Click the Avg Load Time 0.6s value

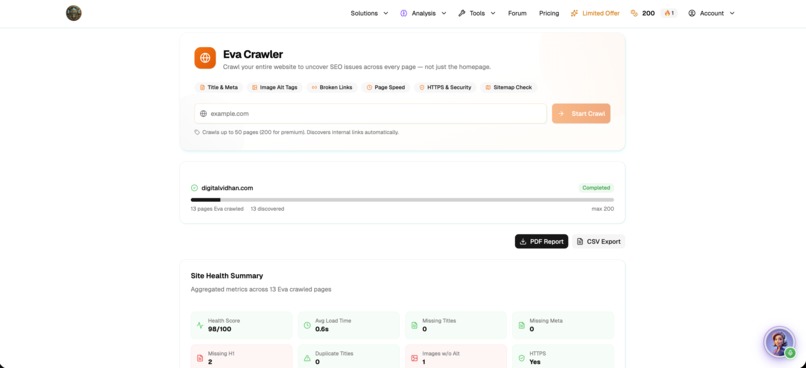pos(322,329)
